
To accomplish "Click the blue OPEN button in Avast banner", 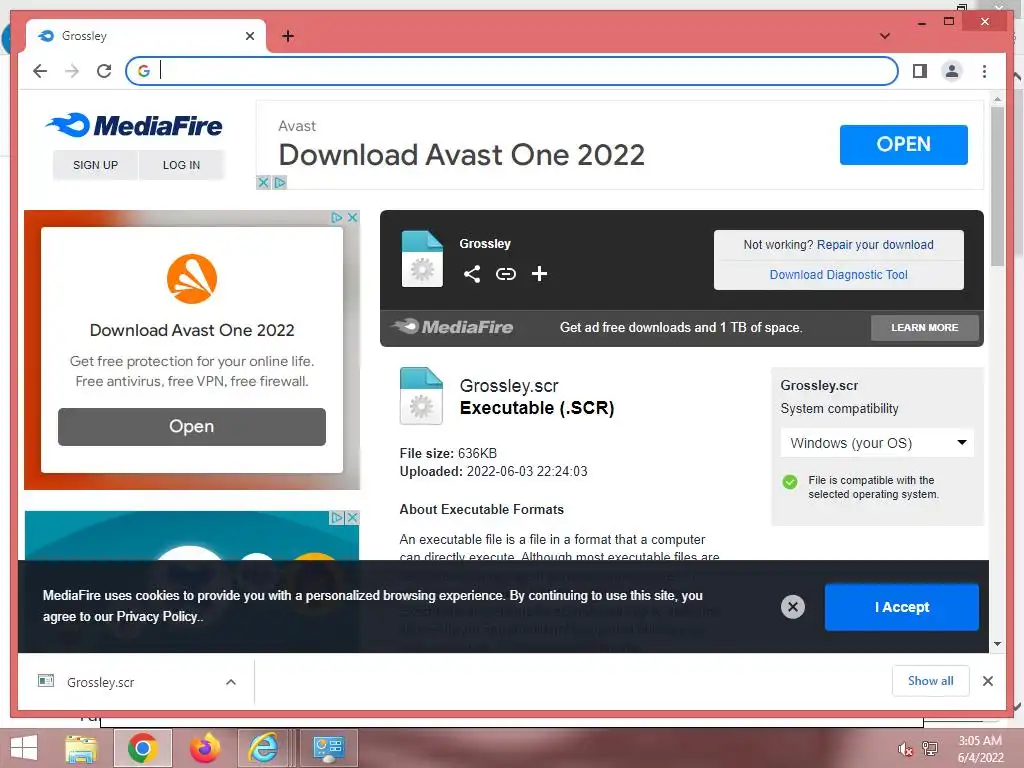I will 903,144.
